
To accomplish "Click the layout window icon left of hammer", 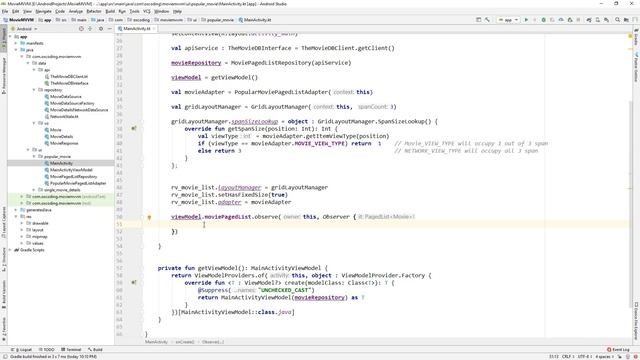I will [x=478, y=20].
